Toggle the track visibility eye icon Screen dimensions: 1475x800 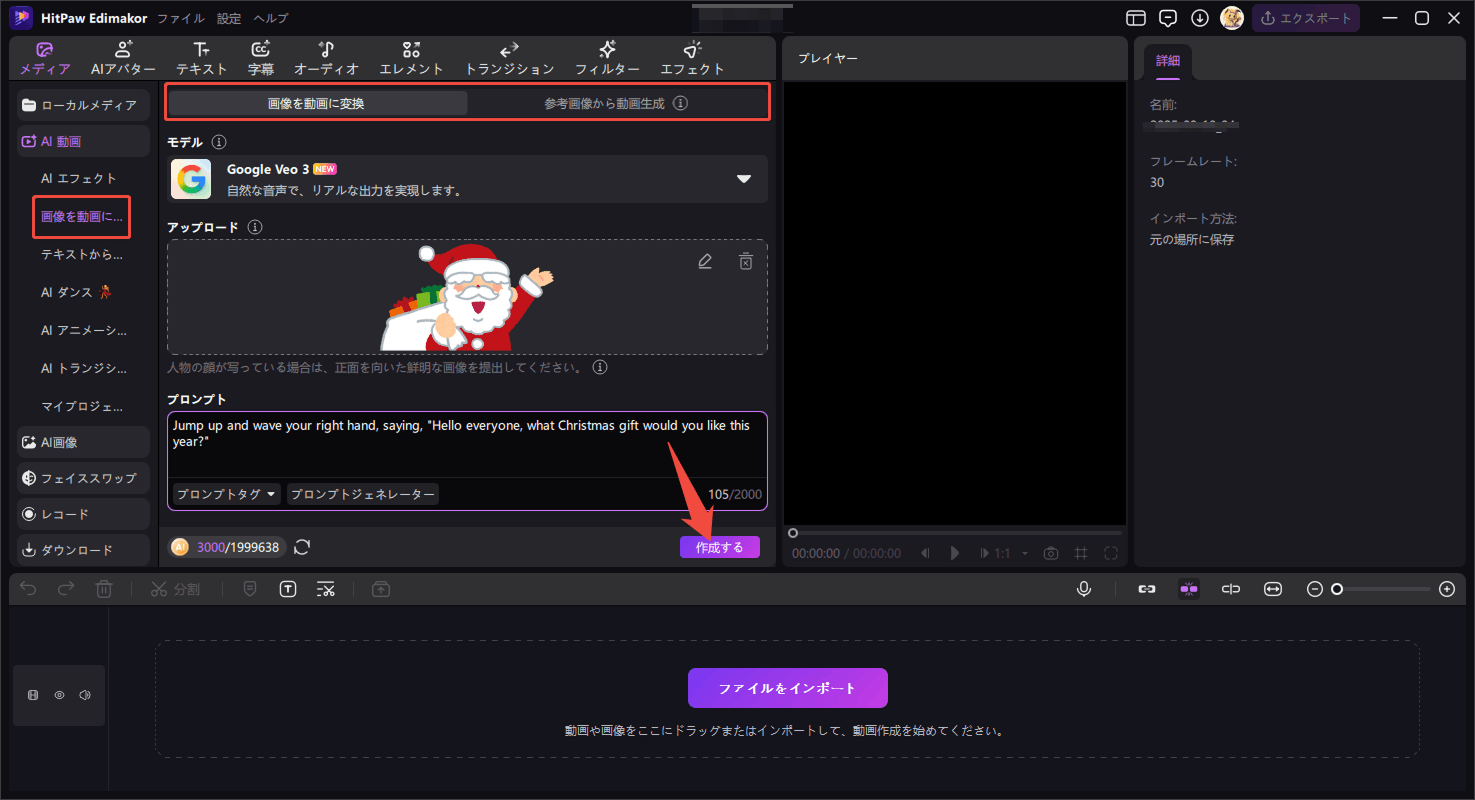[x=59, y=695]
